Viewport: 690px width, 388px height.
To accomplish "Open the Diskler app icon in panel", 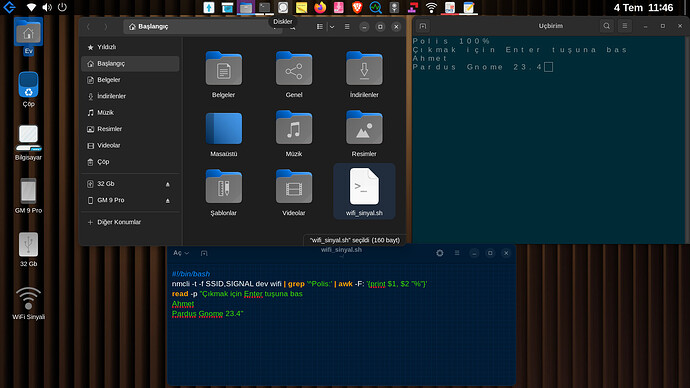I will coord(283,7).
